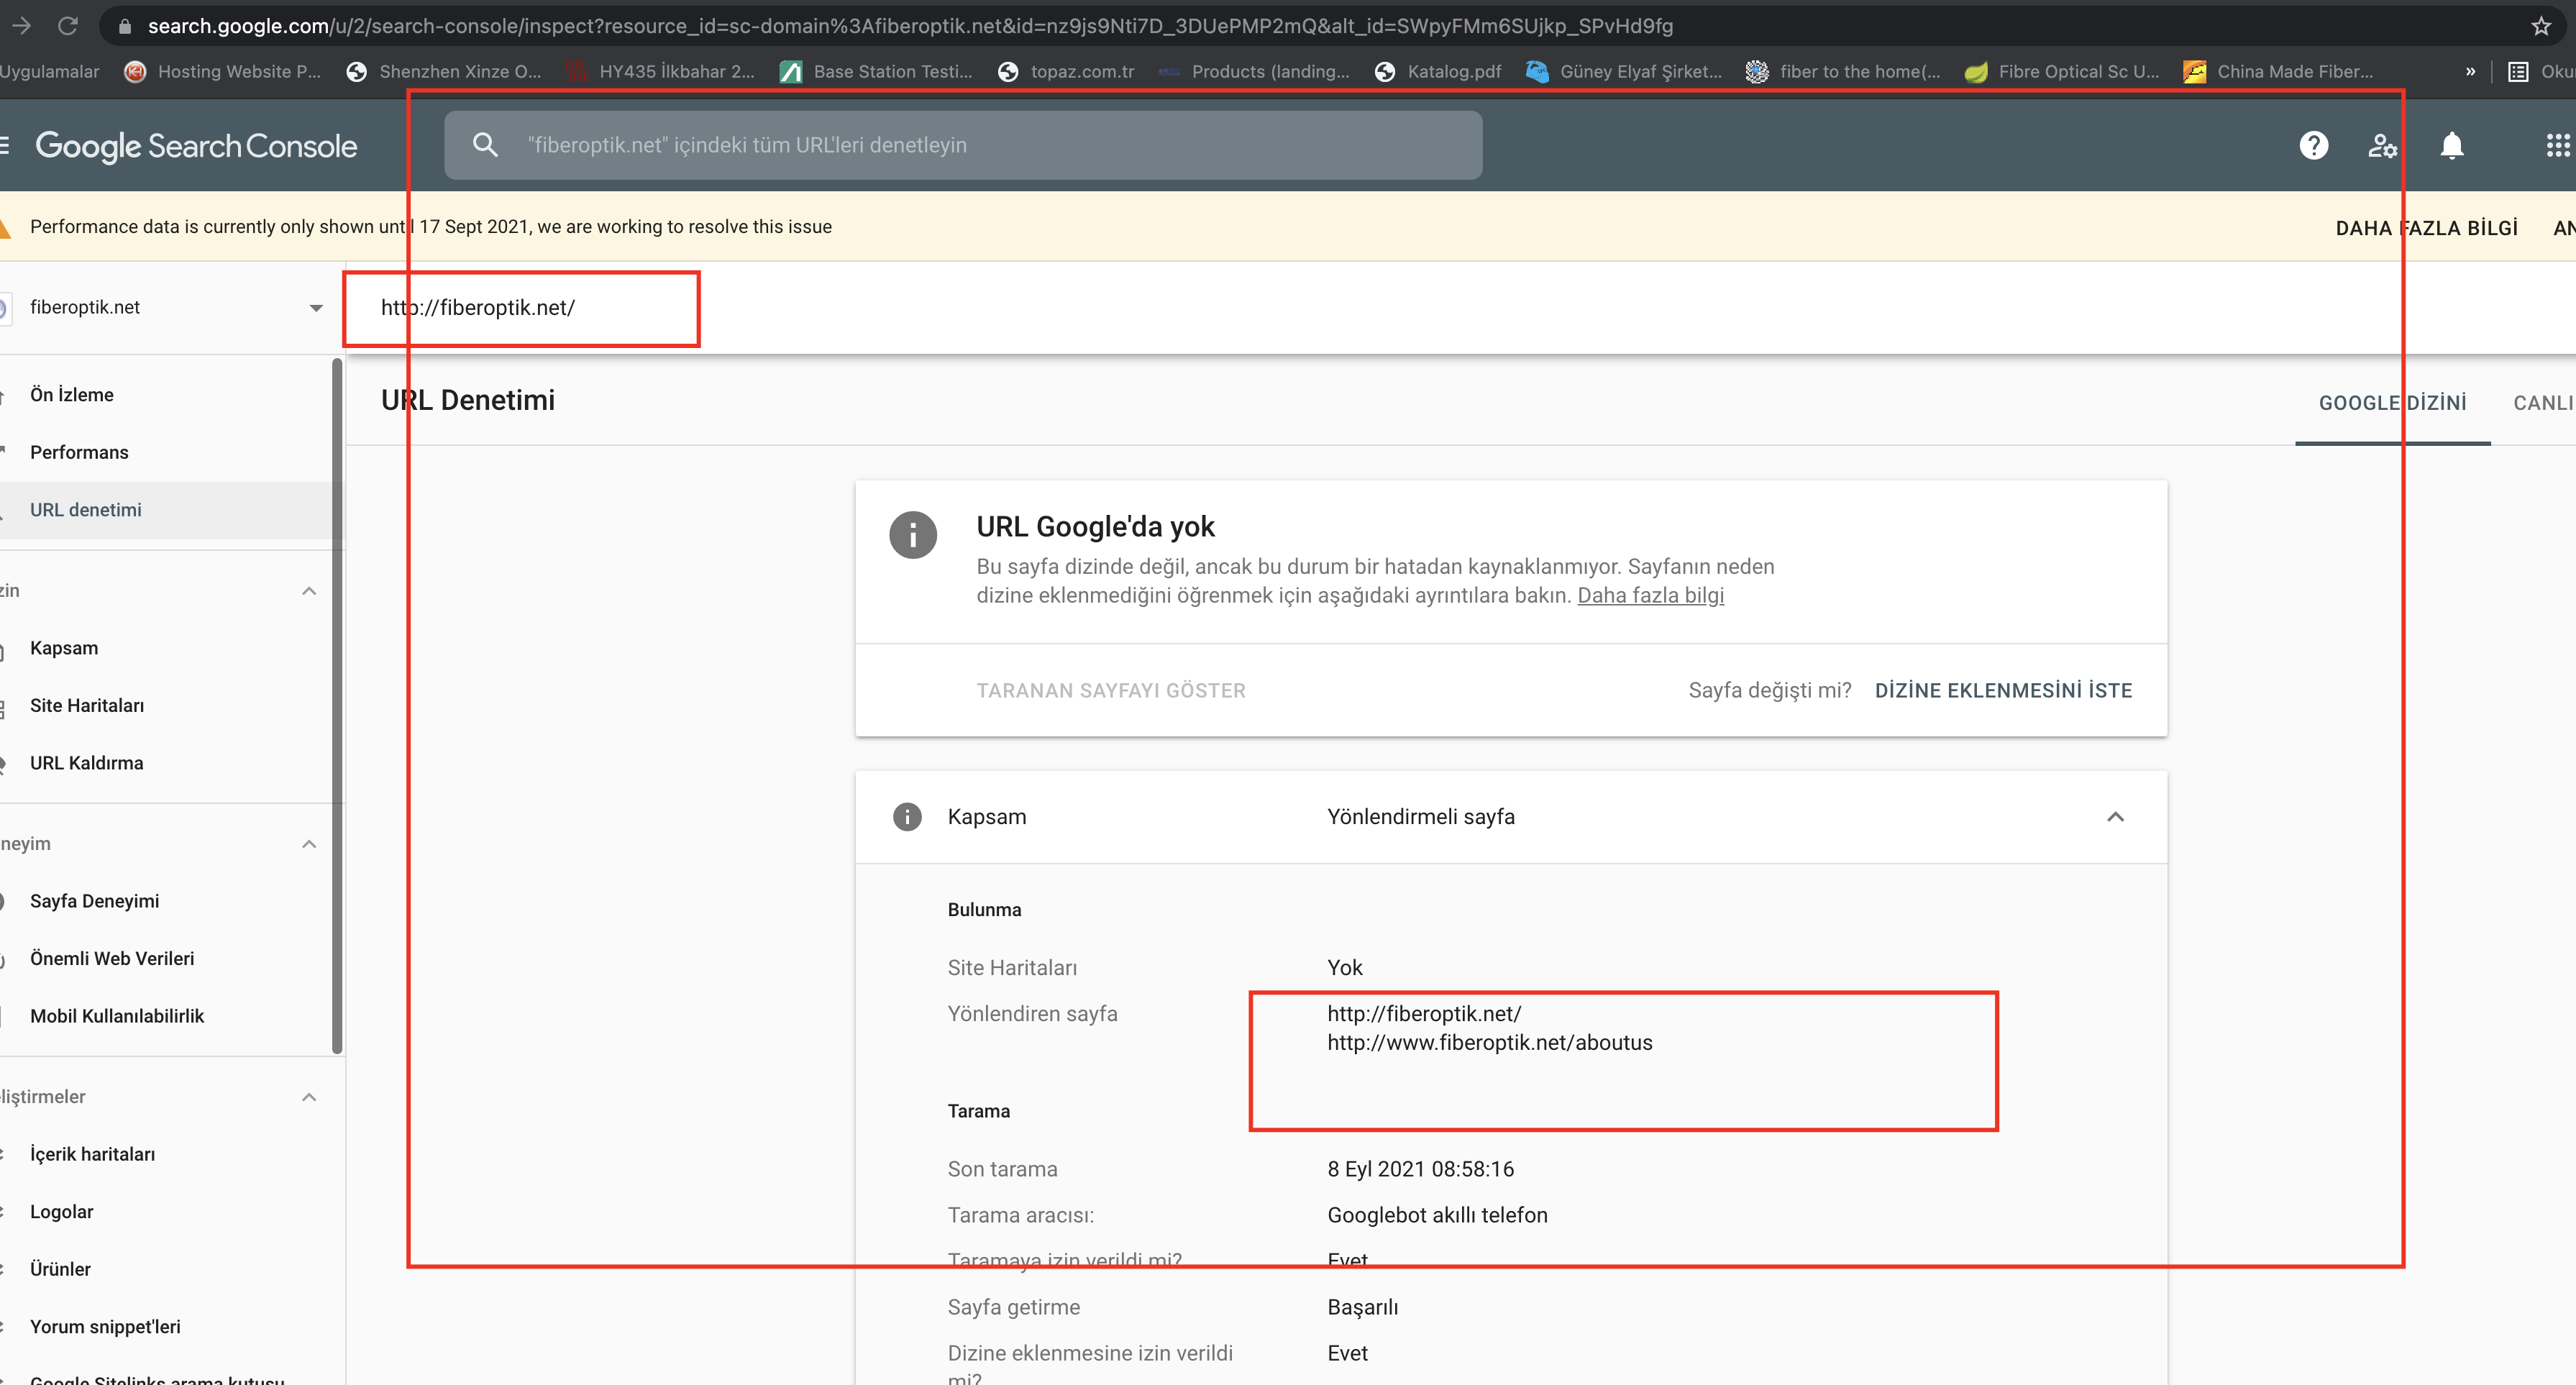Open Hosting Website bookmark
Screen dimensions: 2576x1385
click(x=223, y=71)
